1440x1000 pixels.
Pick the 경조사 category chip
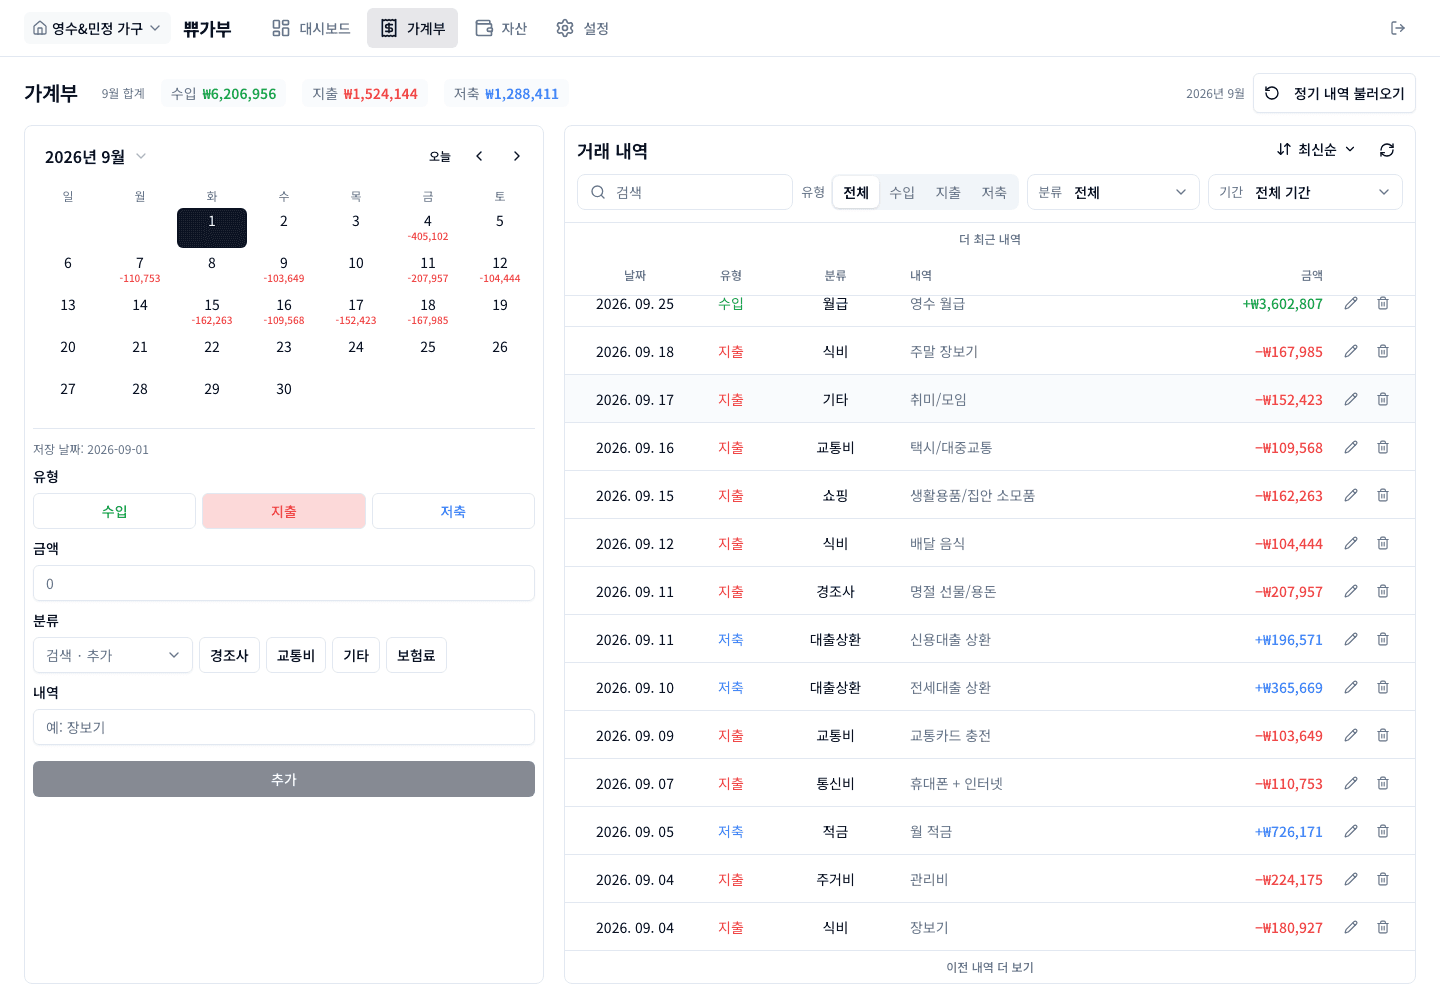[229, 655]
